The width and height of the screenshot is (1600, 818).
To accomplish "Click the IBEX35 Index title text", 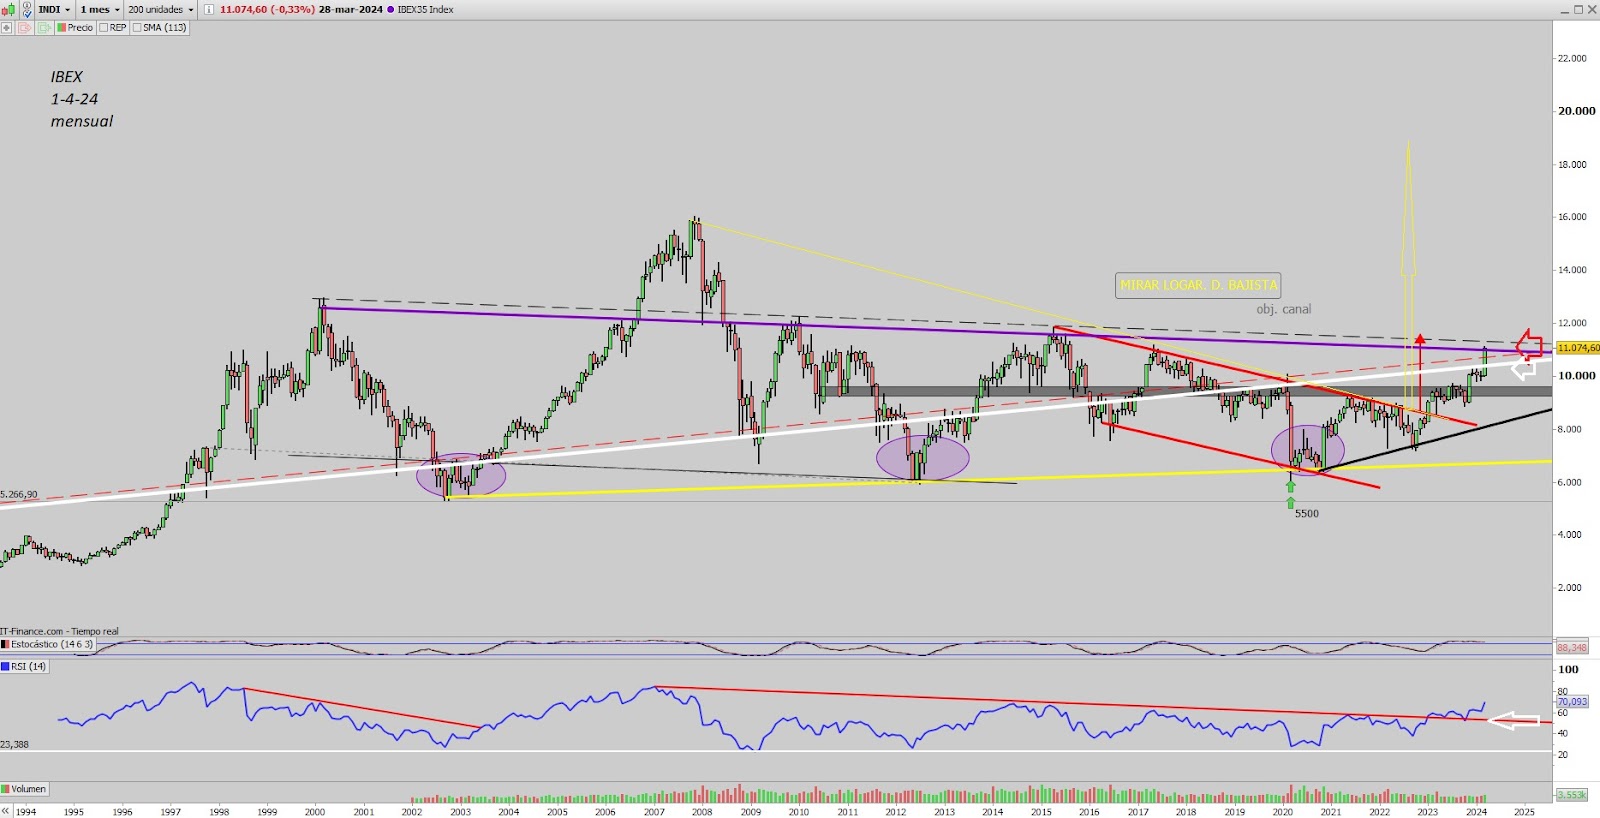I will pos(425,9).
